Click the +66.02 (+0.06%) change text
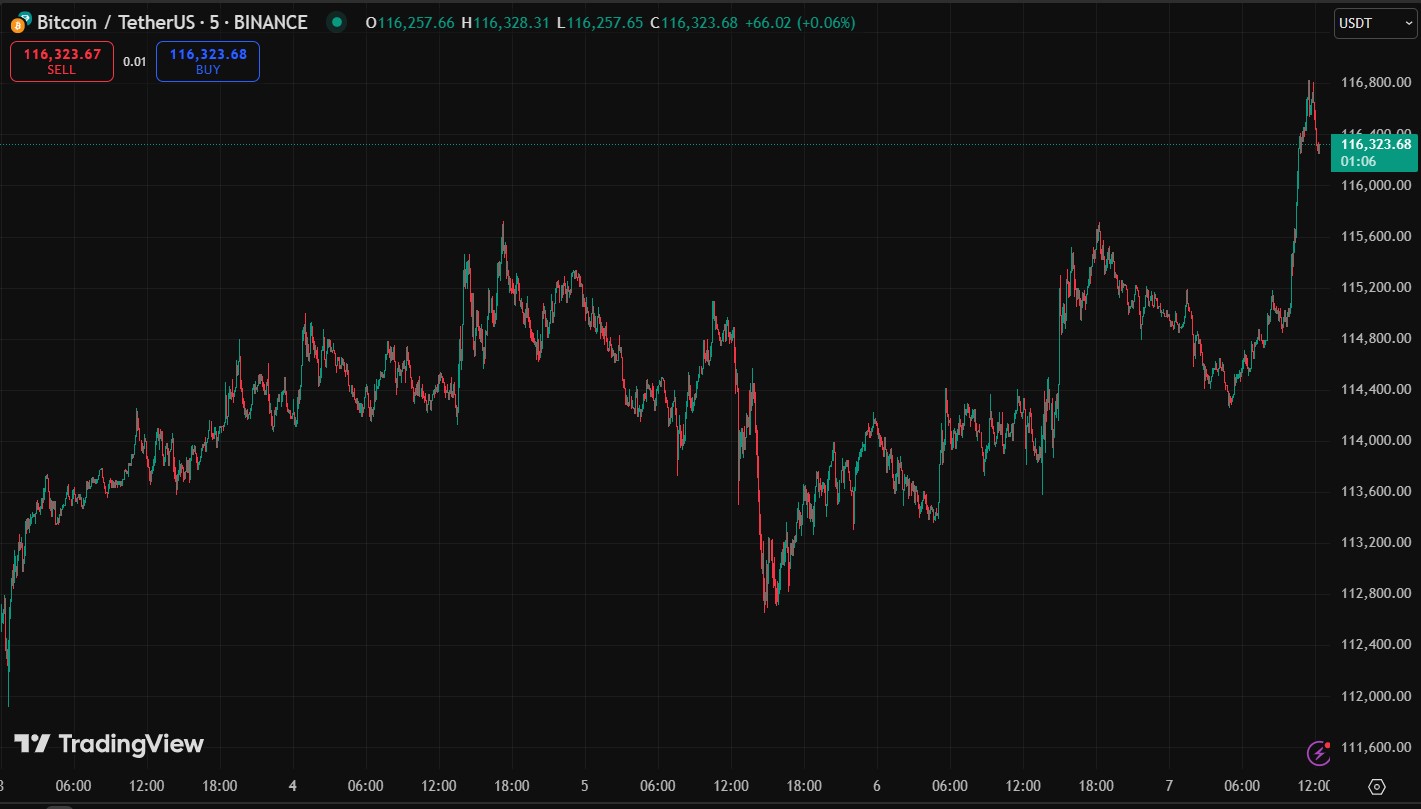Viewport: 1421px width, 809px height. pyautogui.click(x=798, y=22)
